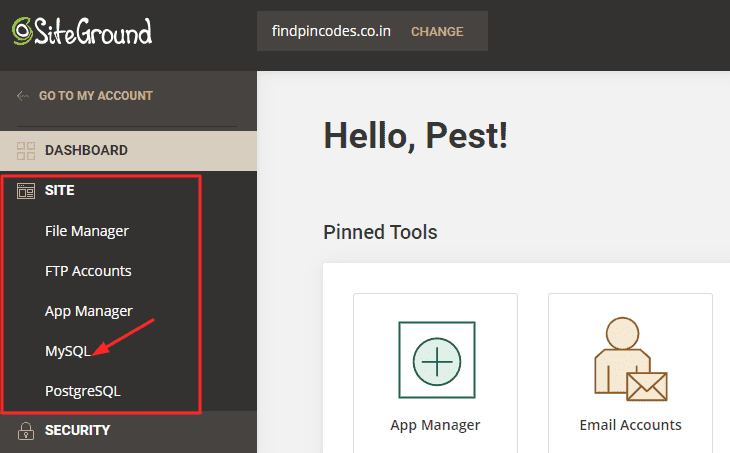730x453 pixels.
Task: Click the Dashboard grid icon
Action: pyautogui.click(x=26, y=151)
